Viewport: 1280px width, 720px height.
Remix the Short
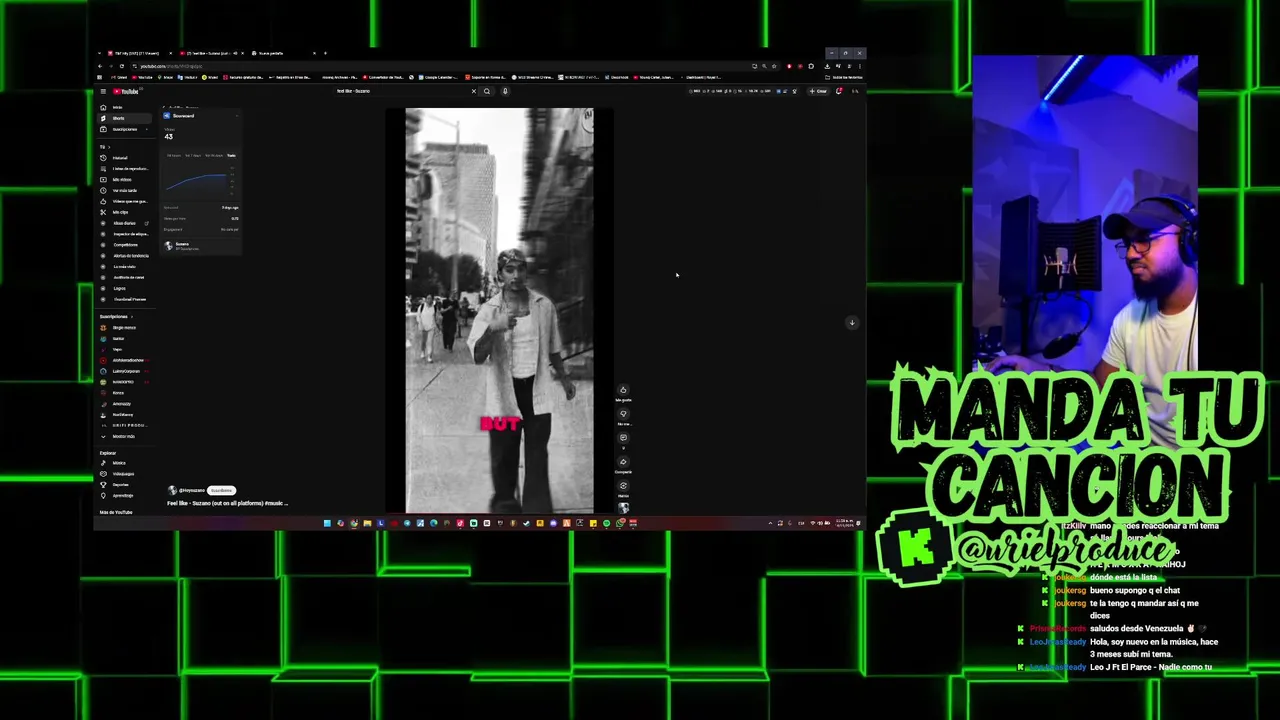(623, 486)
